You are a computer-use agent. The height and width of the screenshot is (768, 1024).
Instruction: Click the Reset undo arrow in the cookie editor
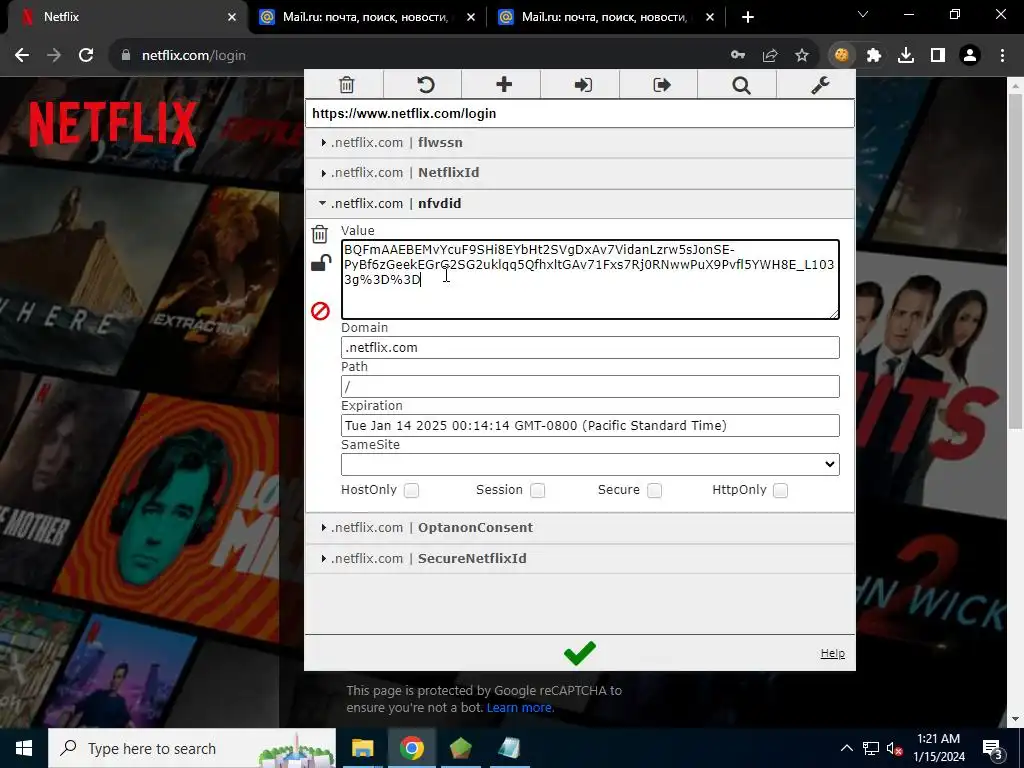(x=425, y=85)
